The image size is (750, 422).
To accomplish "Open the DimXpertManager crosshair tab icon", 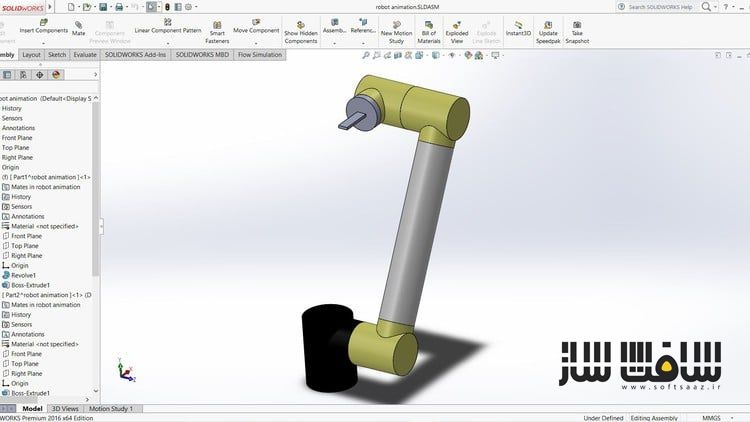I will 40,75.
